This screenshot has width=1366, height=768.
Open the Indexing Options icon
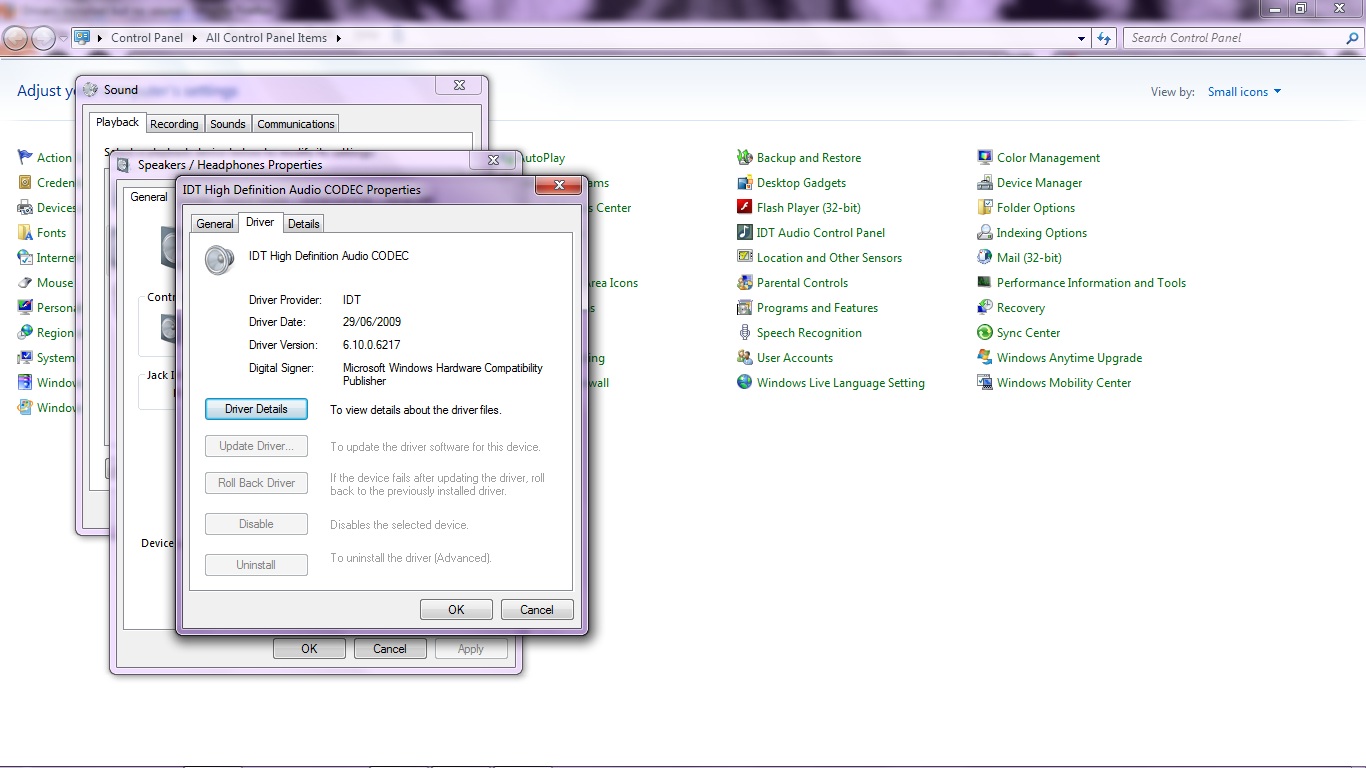pos(984,233)
